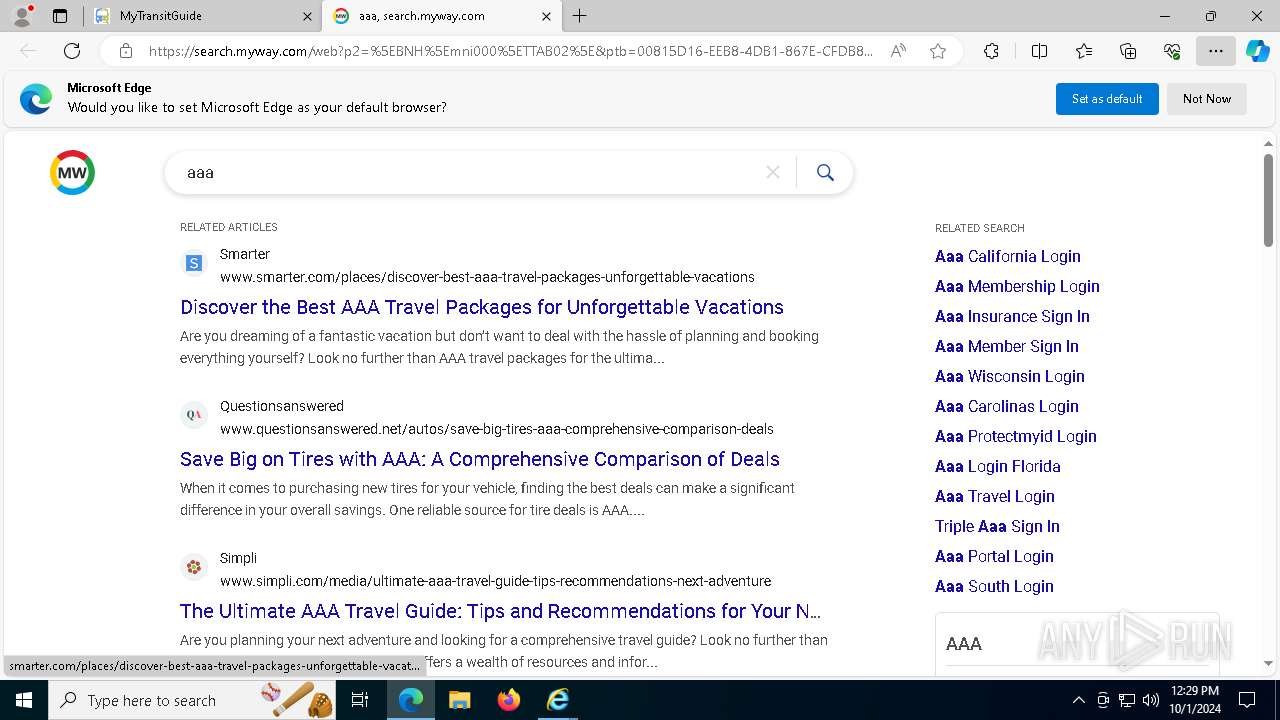The image size is (1280, 720).
Task: Open Split screen icon in toolbar
Action: [x=1039, y=51]
